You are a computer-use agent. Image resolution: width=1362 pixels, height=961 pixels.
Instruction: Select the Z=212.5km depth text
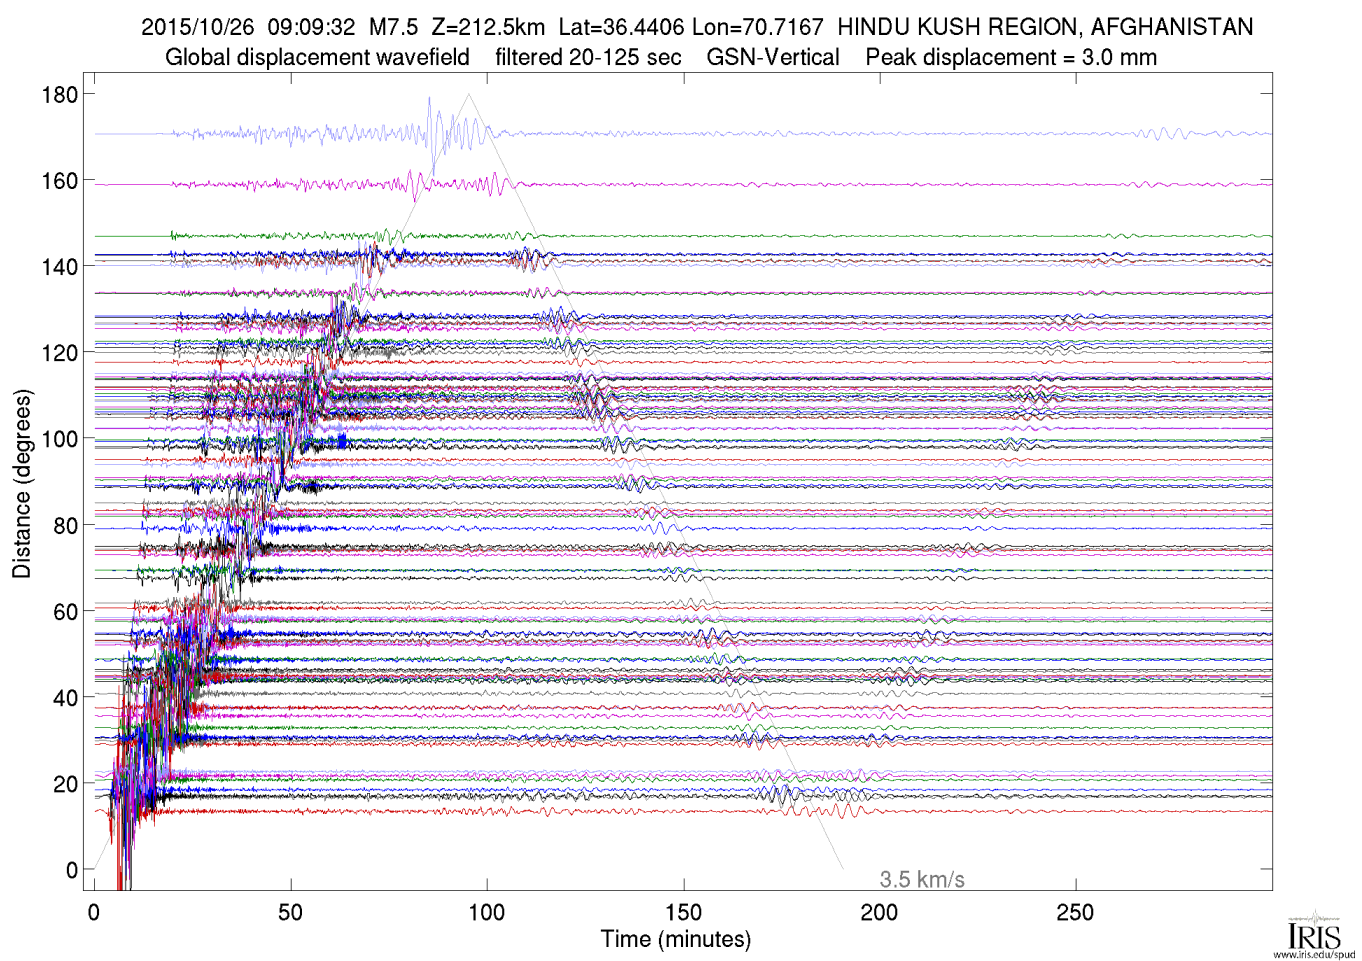pyautogui.click(x=488, y=27)
